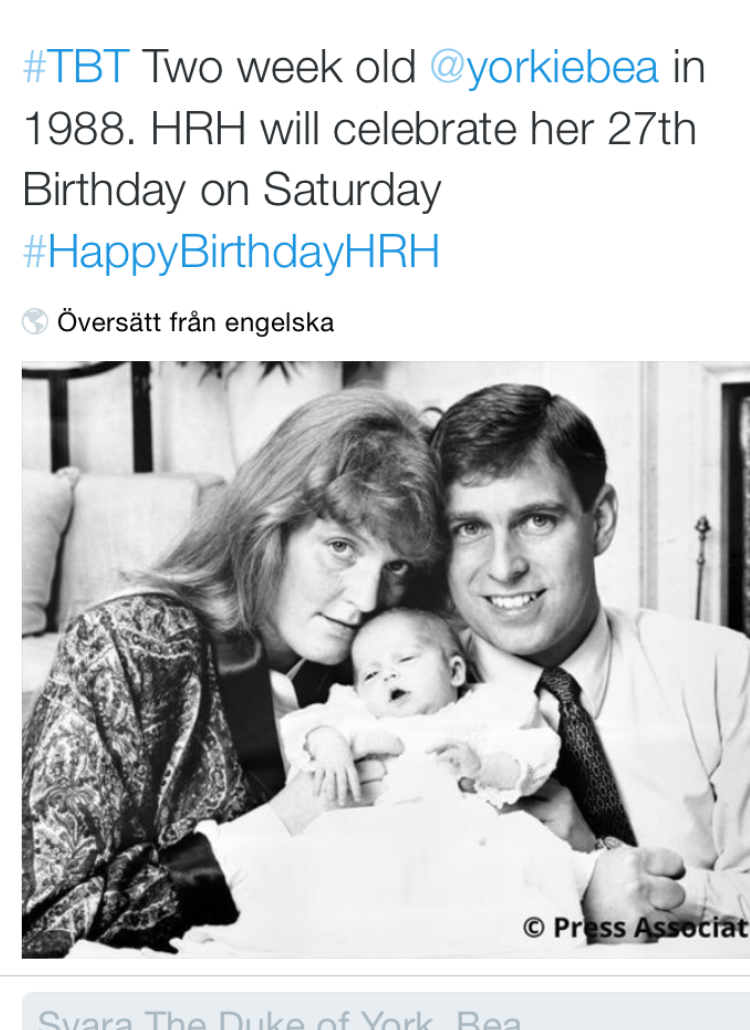The image size is (750, 1030).
Task: Tap the word 'Saturday' in the tweet
Action: [x=352, y=190]
